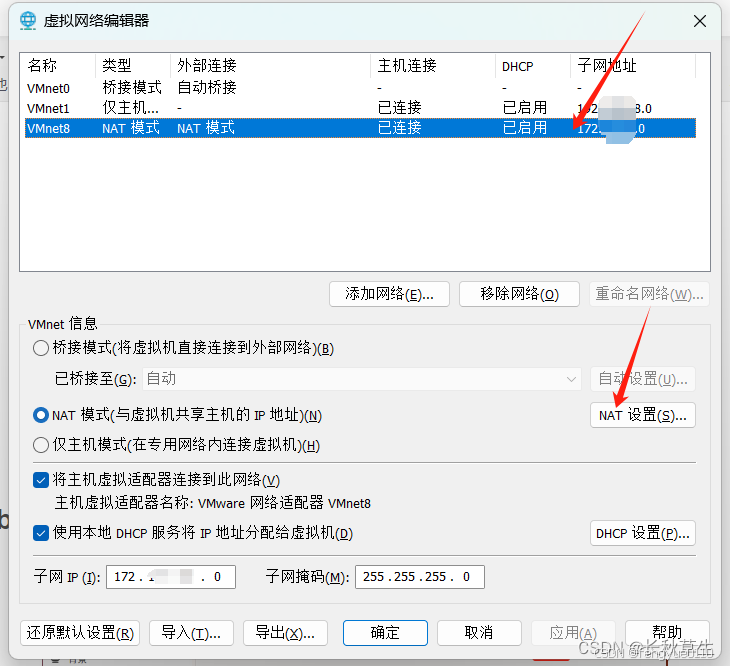Toggle 将主机虚拟适配器连接到此网络 checkbox
The width and height of the screenshot is (730, 666).
[x=41, y=480]
